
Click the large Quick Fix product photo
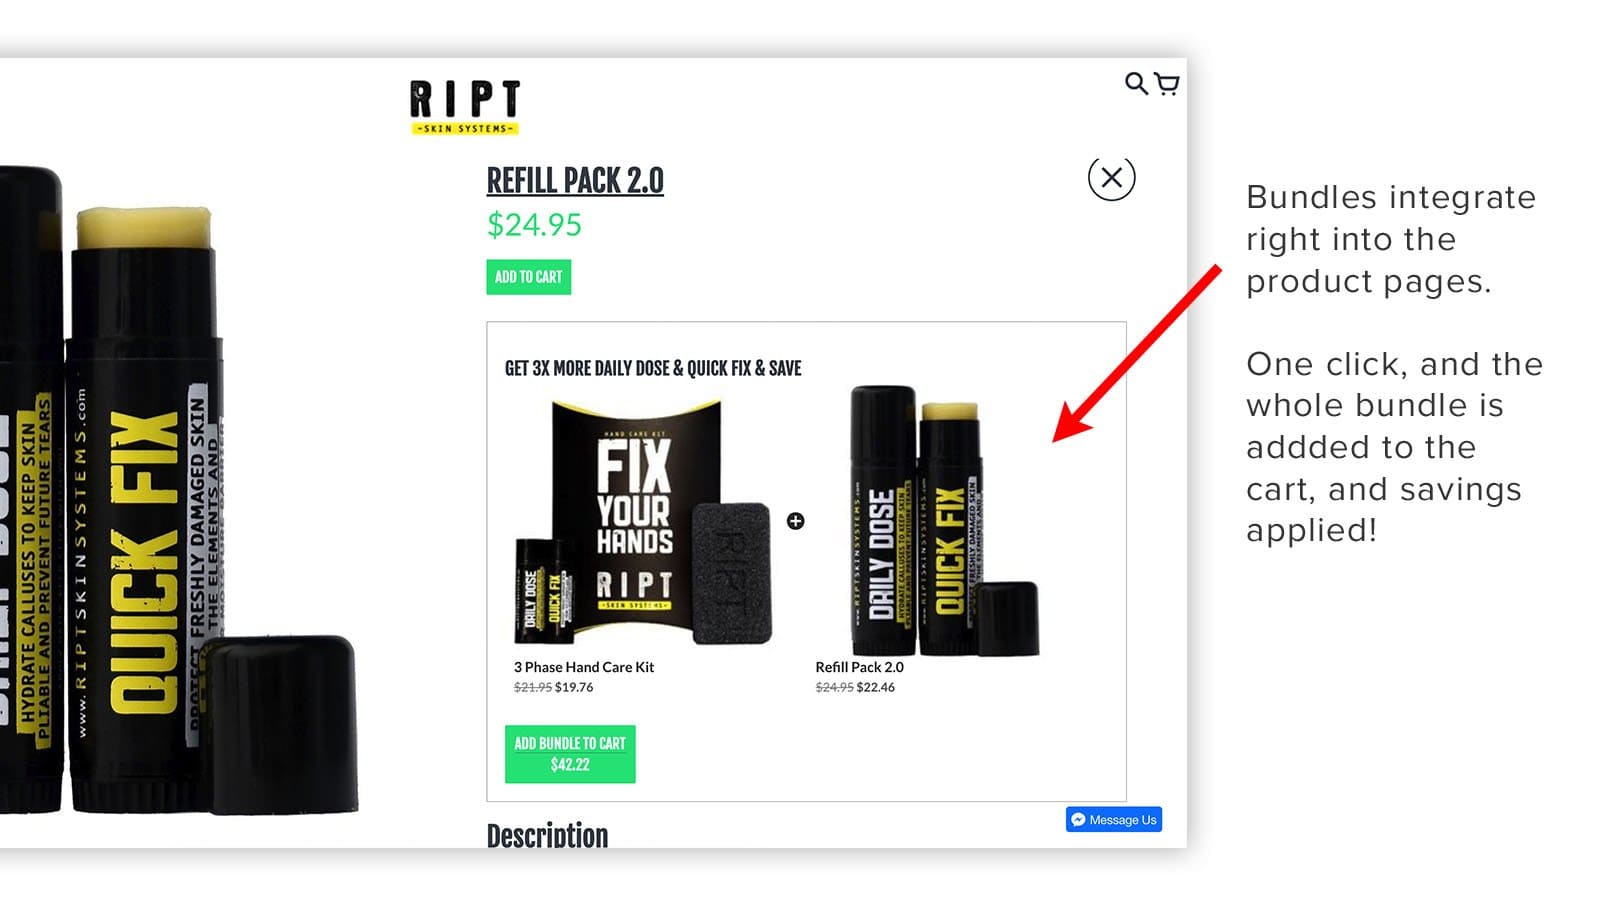(x=180, y=490)
